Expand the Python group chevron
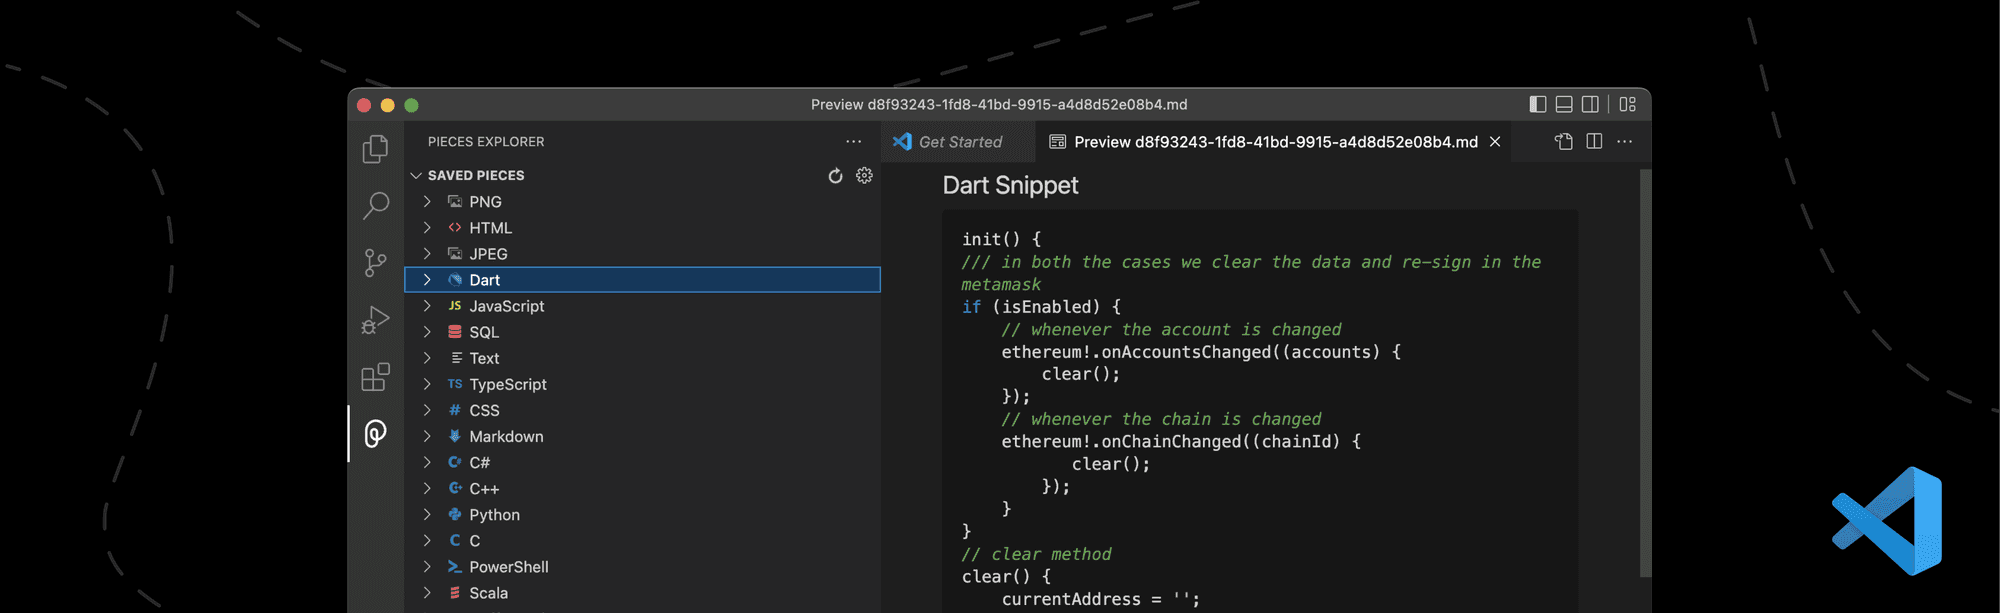The image size is (2000, 613). (427, 515)
